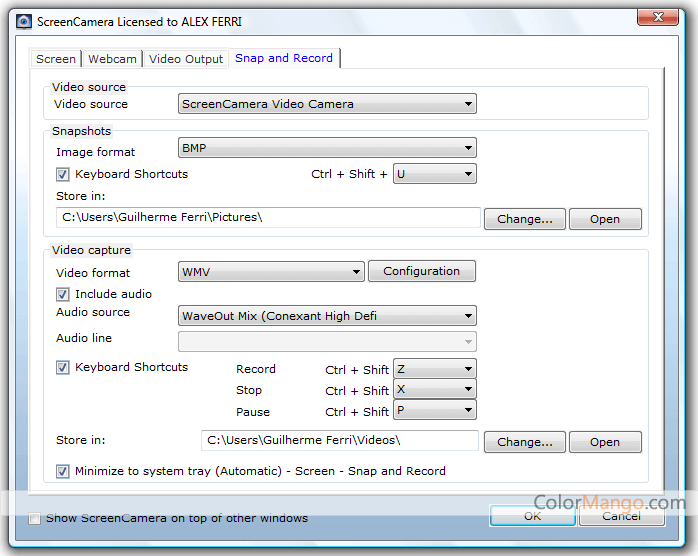Click Change button for Pictures folder
Screen dimensions: 698x556
coord(525,219)
